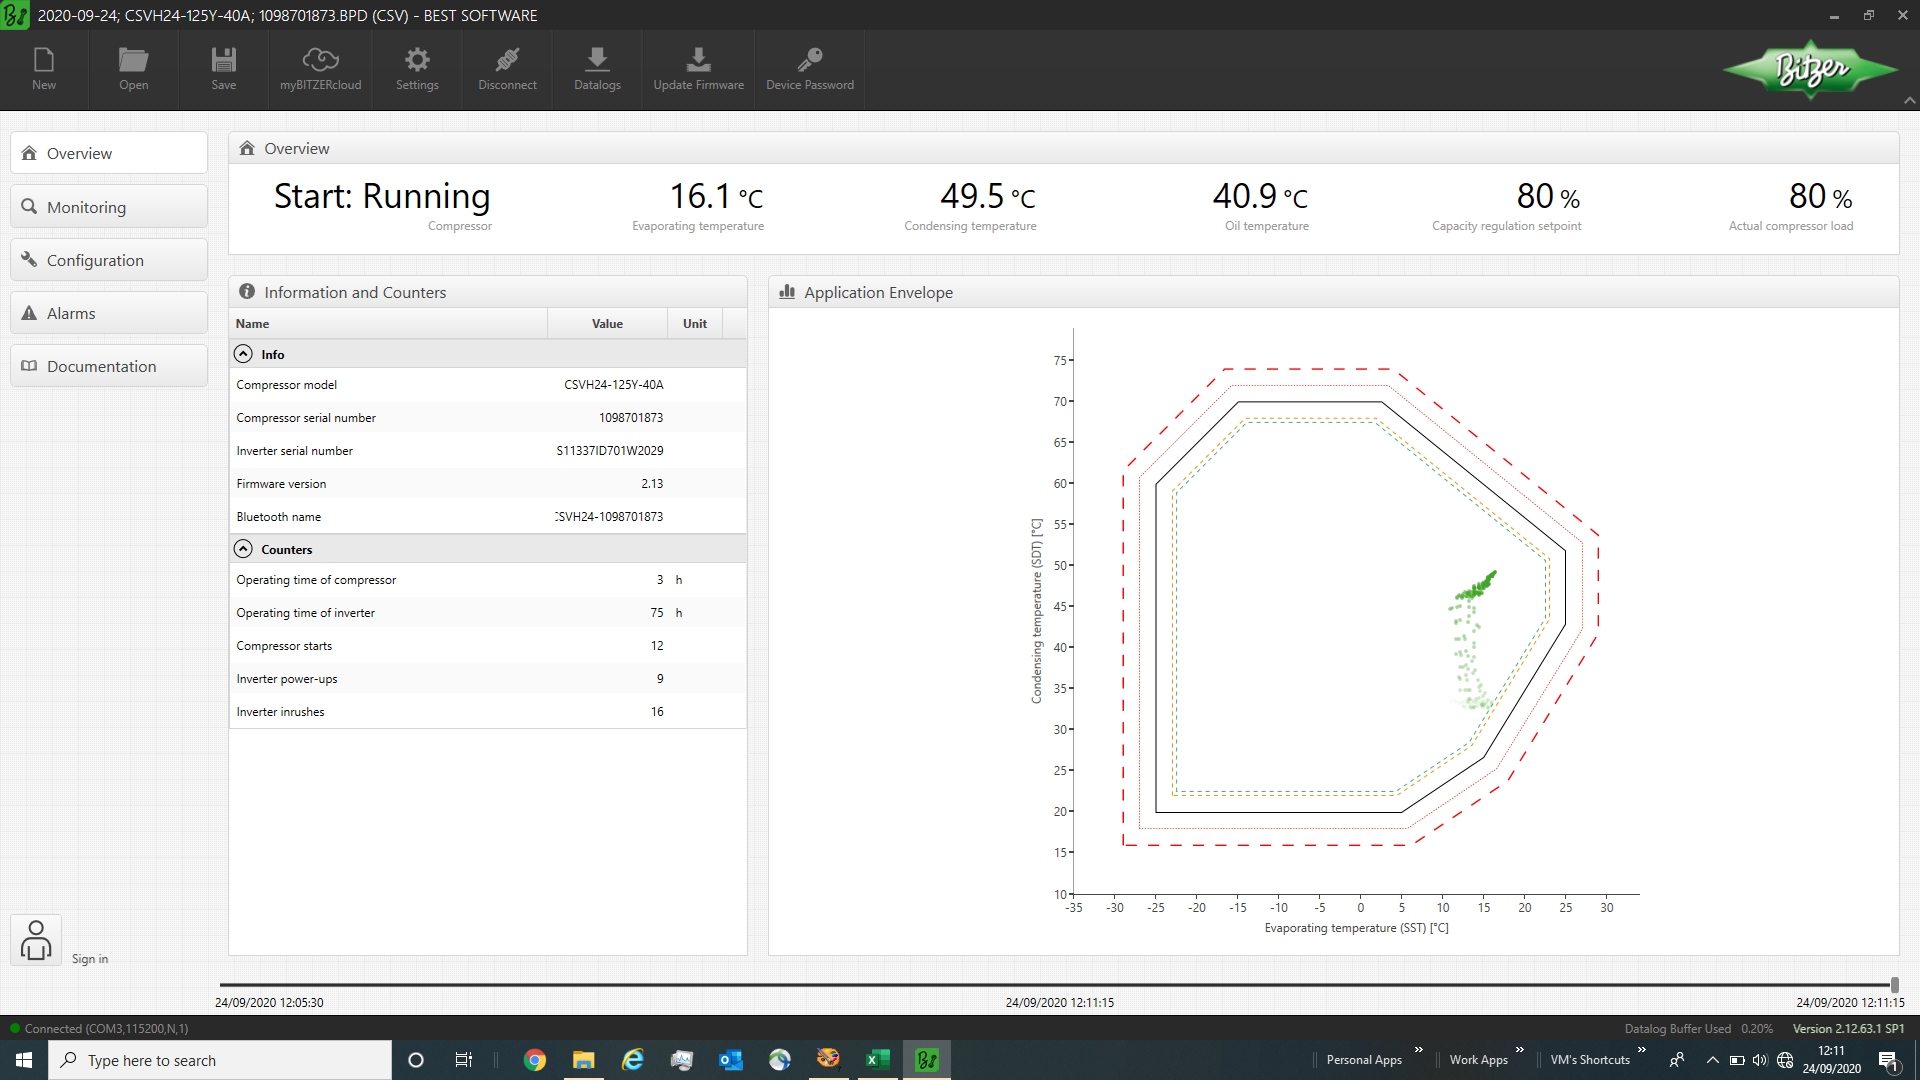This screenshot has width=1920, height=1080.
Task: Click Firmware version value 2.13
Action: (652, 484)
